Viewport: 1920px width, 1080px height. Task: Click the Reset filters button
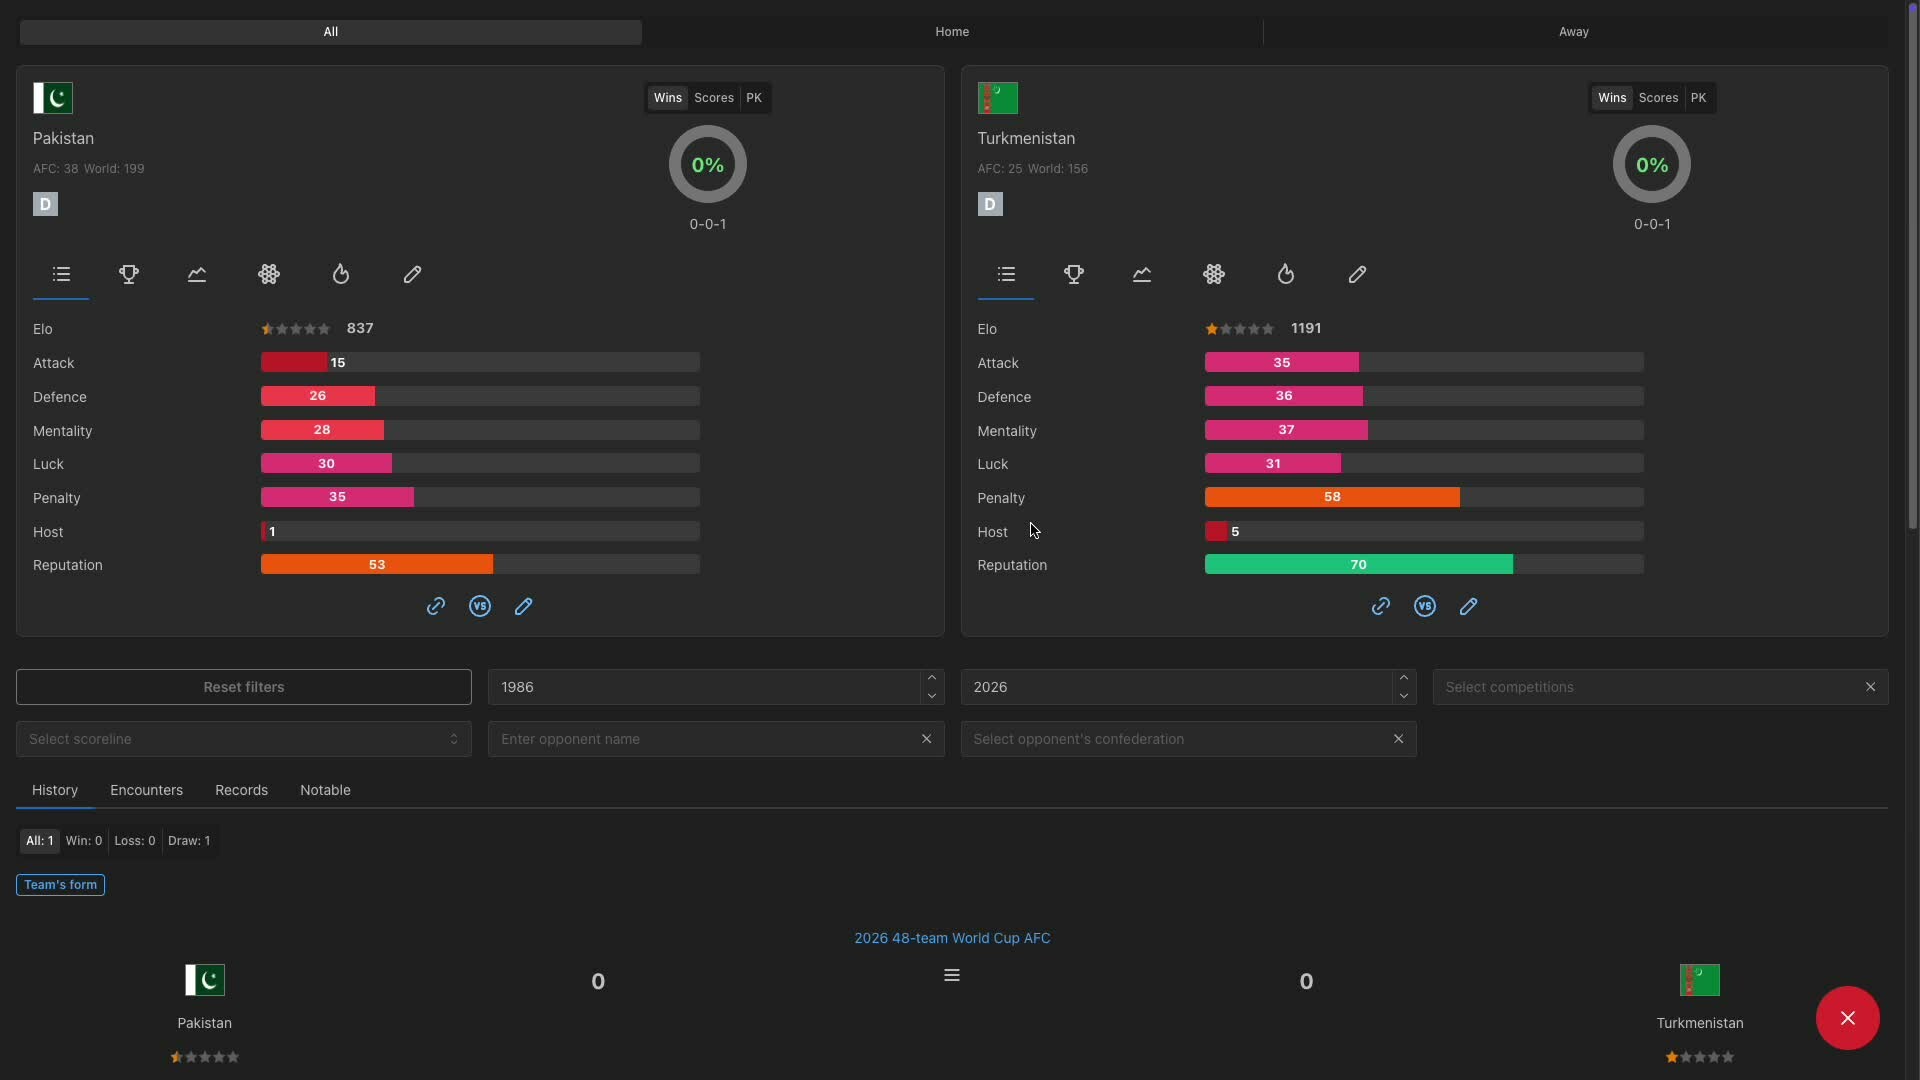(243, 687)
